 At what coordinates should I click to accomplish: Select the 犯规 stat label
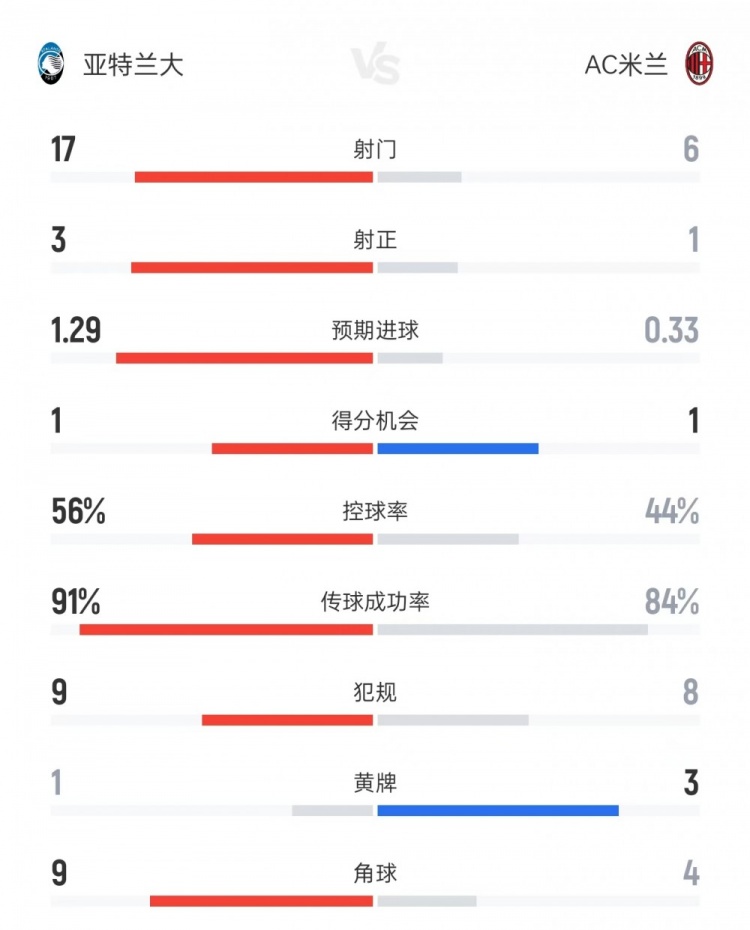[x=375, y=692]
